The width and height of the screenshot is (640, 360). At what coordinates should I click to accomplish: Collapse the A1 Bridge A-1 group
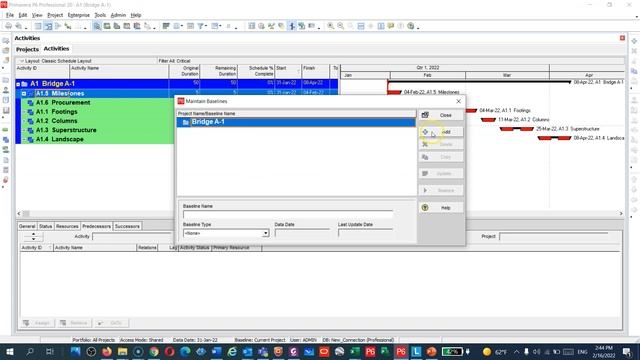pyautogui.click(x=18, y=84)
